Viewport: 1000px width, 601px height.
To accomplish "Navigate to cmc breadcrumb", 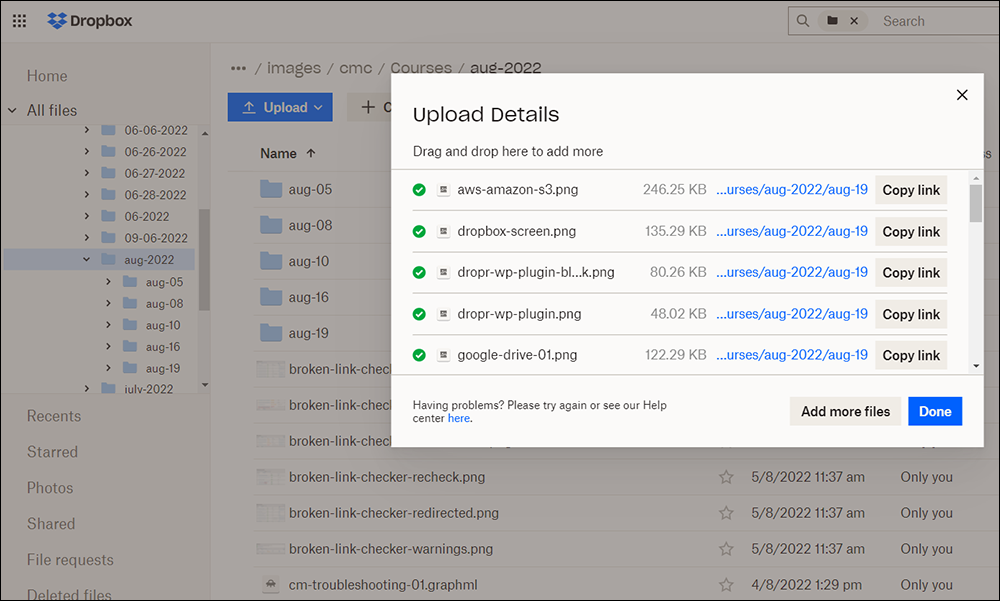I will 355,68.
